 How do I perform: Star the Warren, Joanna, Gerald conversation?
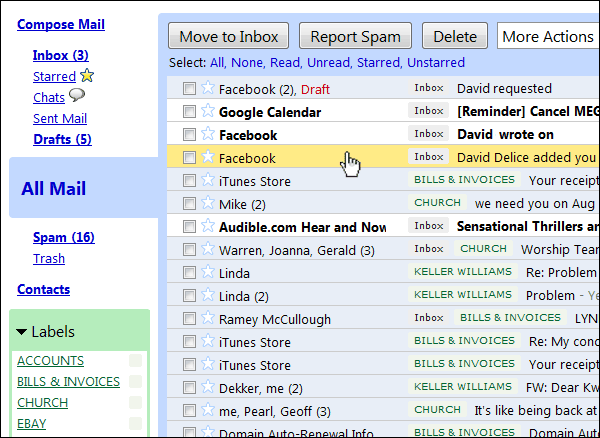click(208, 249)
